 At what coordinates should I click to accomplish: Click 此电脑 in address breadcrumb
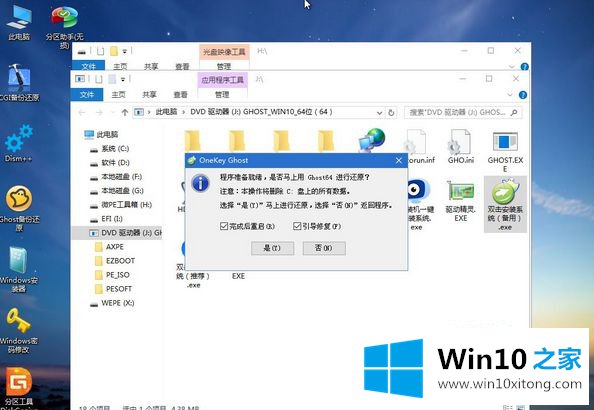click(166, 112)
